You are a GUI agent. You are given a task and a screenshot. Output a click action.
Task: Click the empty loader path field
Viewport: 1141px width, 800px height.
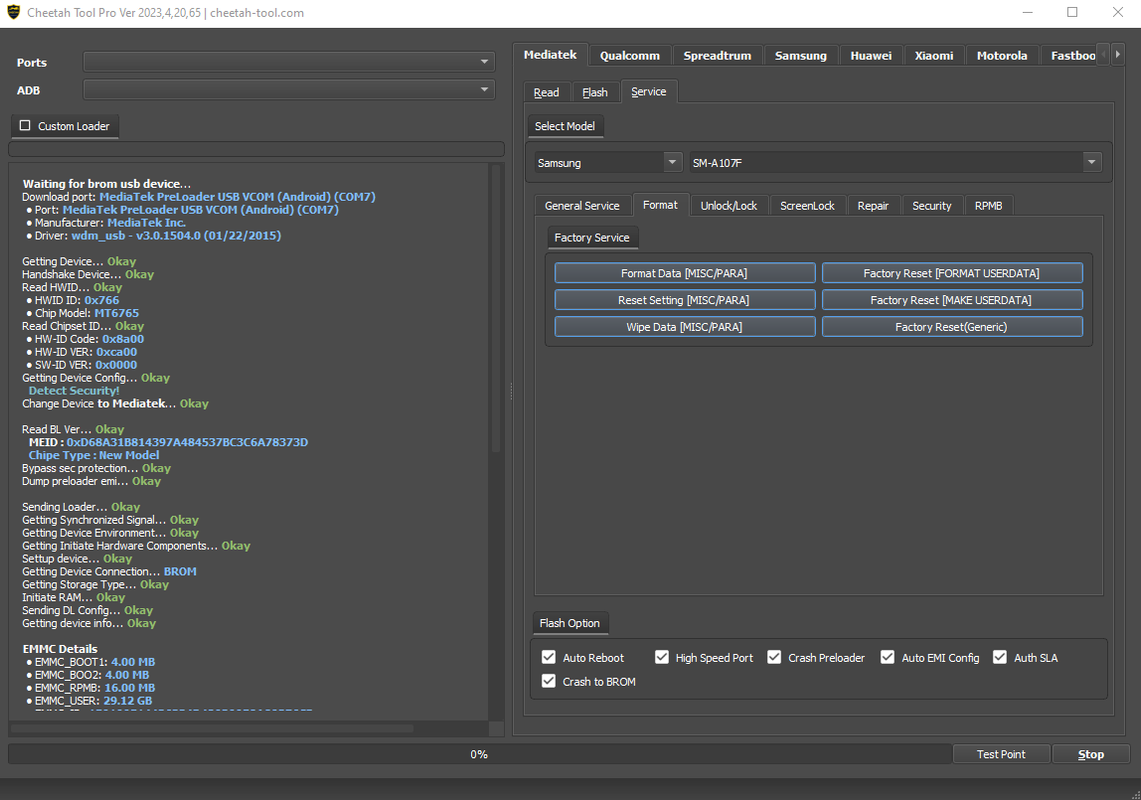pyautogui.click(x=256, y=148)
